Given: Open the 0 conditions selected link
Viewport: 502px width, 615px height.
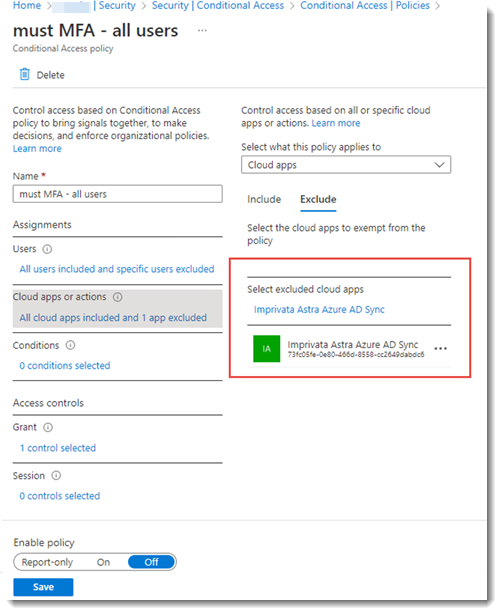Looking at the screenshot, I should click(x=65, y=366).
